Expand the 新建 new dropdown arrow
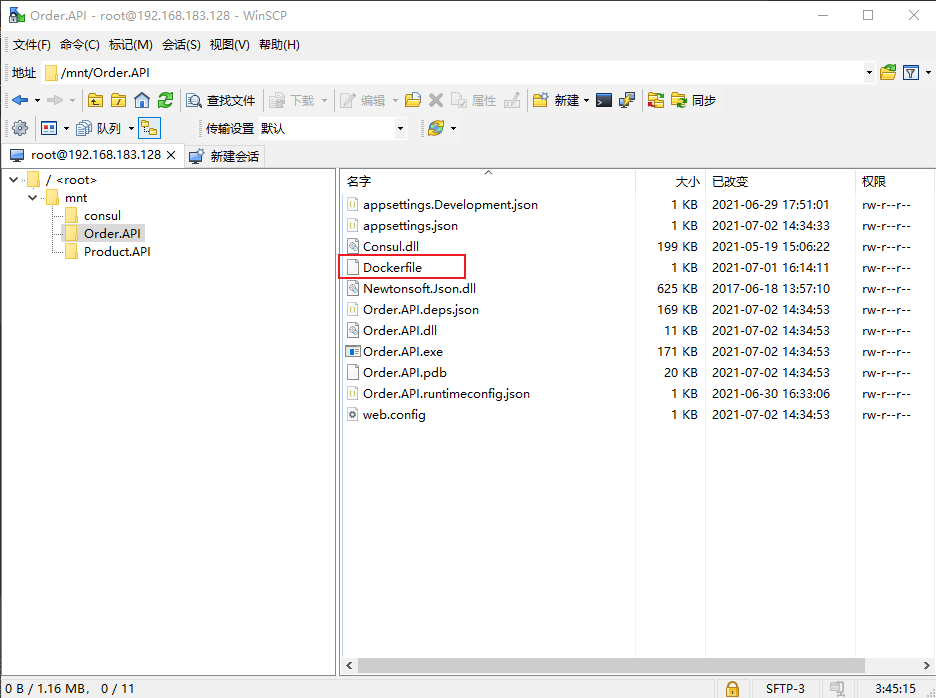The width and height of the screenshot is (936, 698). click(x=586, y=100)
